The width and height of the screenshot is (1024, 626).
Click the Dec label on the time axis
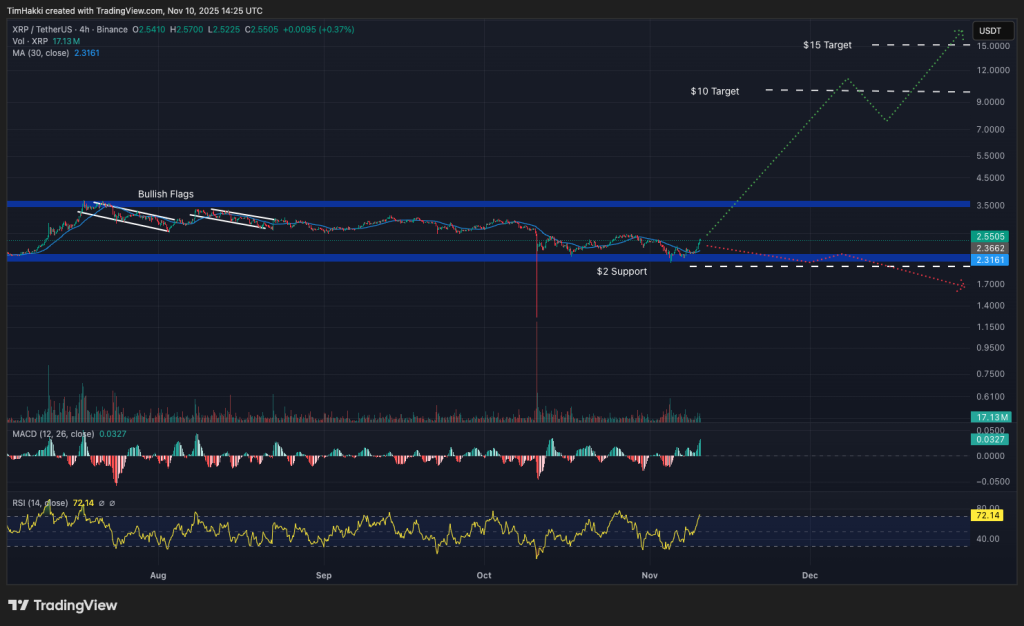810,576
